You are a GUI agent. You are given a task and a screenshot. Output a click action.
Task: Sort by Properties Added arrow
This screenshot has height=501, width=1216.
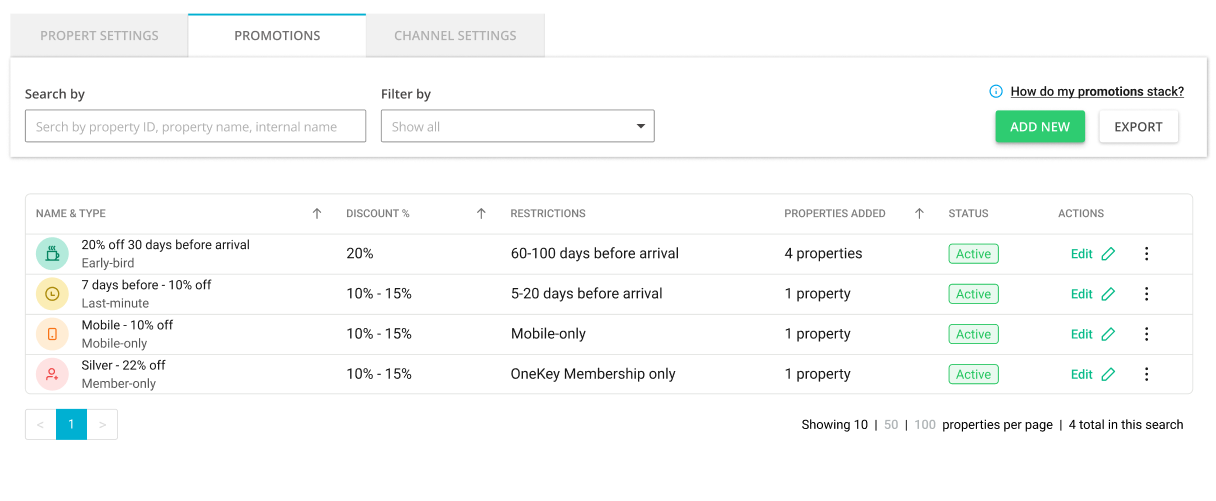[919, 214]
